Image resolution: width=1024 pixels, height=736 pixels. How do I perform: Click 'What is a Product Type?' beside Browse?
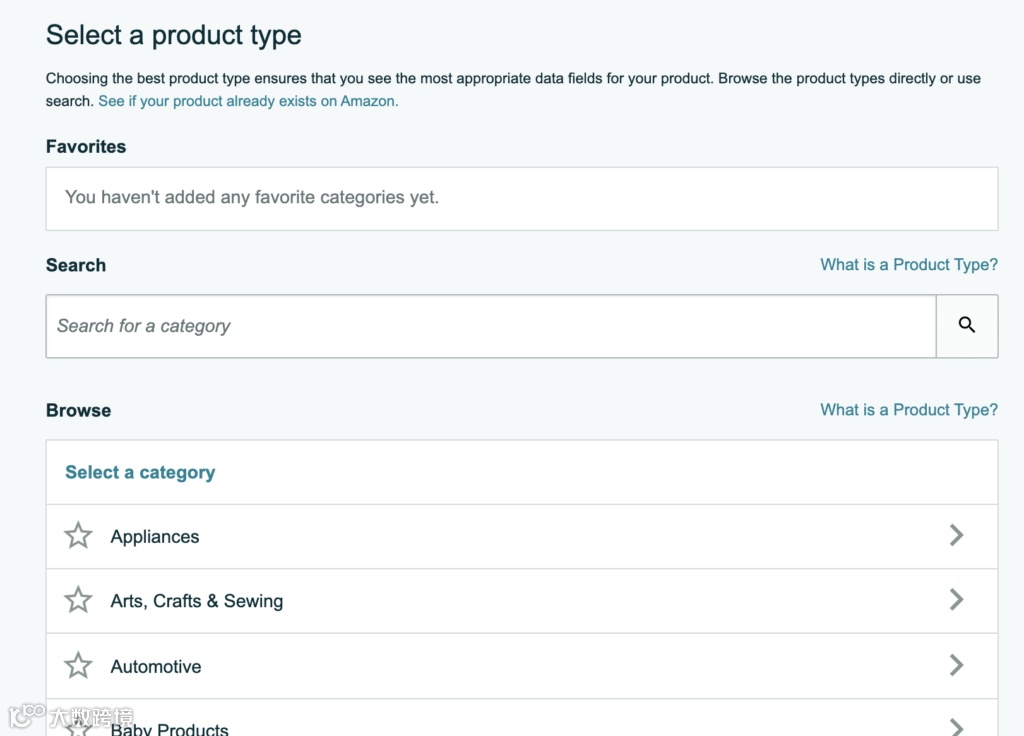point(909,410)
